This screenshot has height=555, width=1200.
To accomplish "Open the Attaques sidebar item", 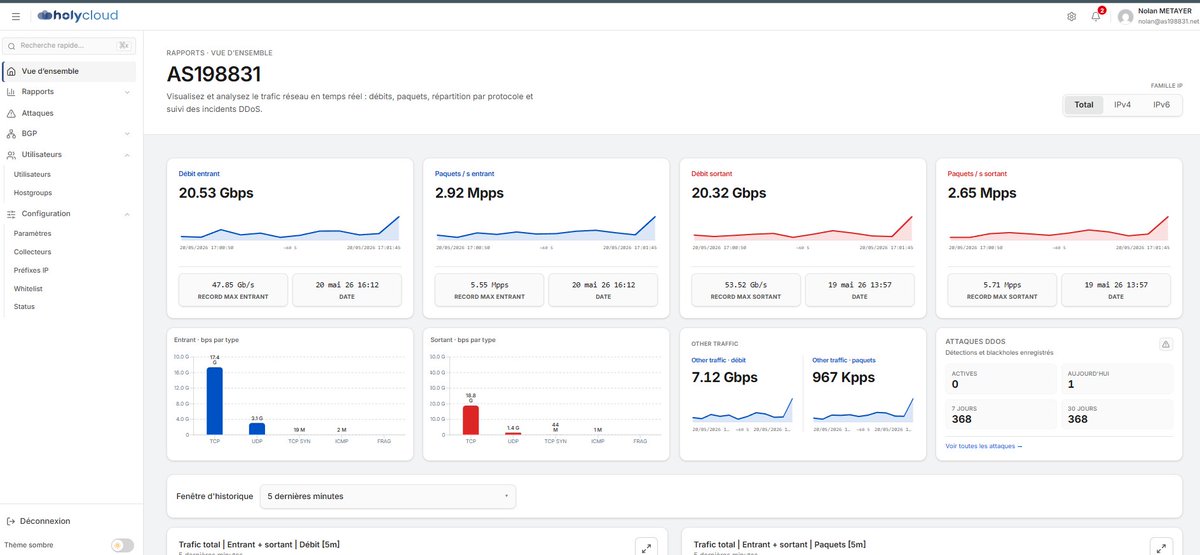I will coord(69,113).
